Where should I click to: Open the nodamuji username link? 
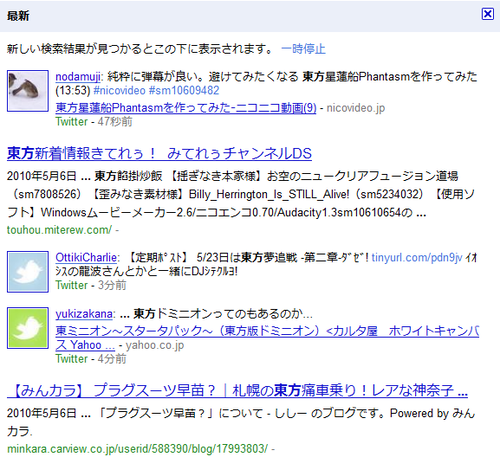pyautogui.click(x=78, y=77)
